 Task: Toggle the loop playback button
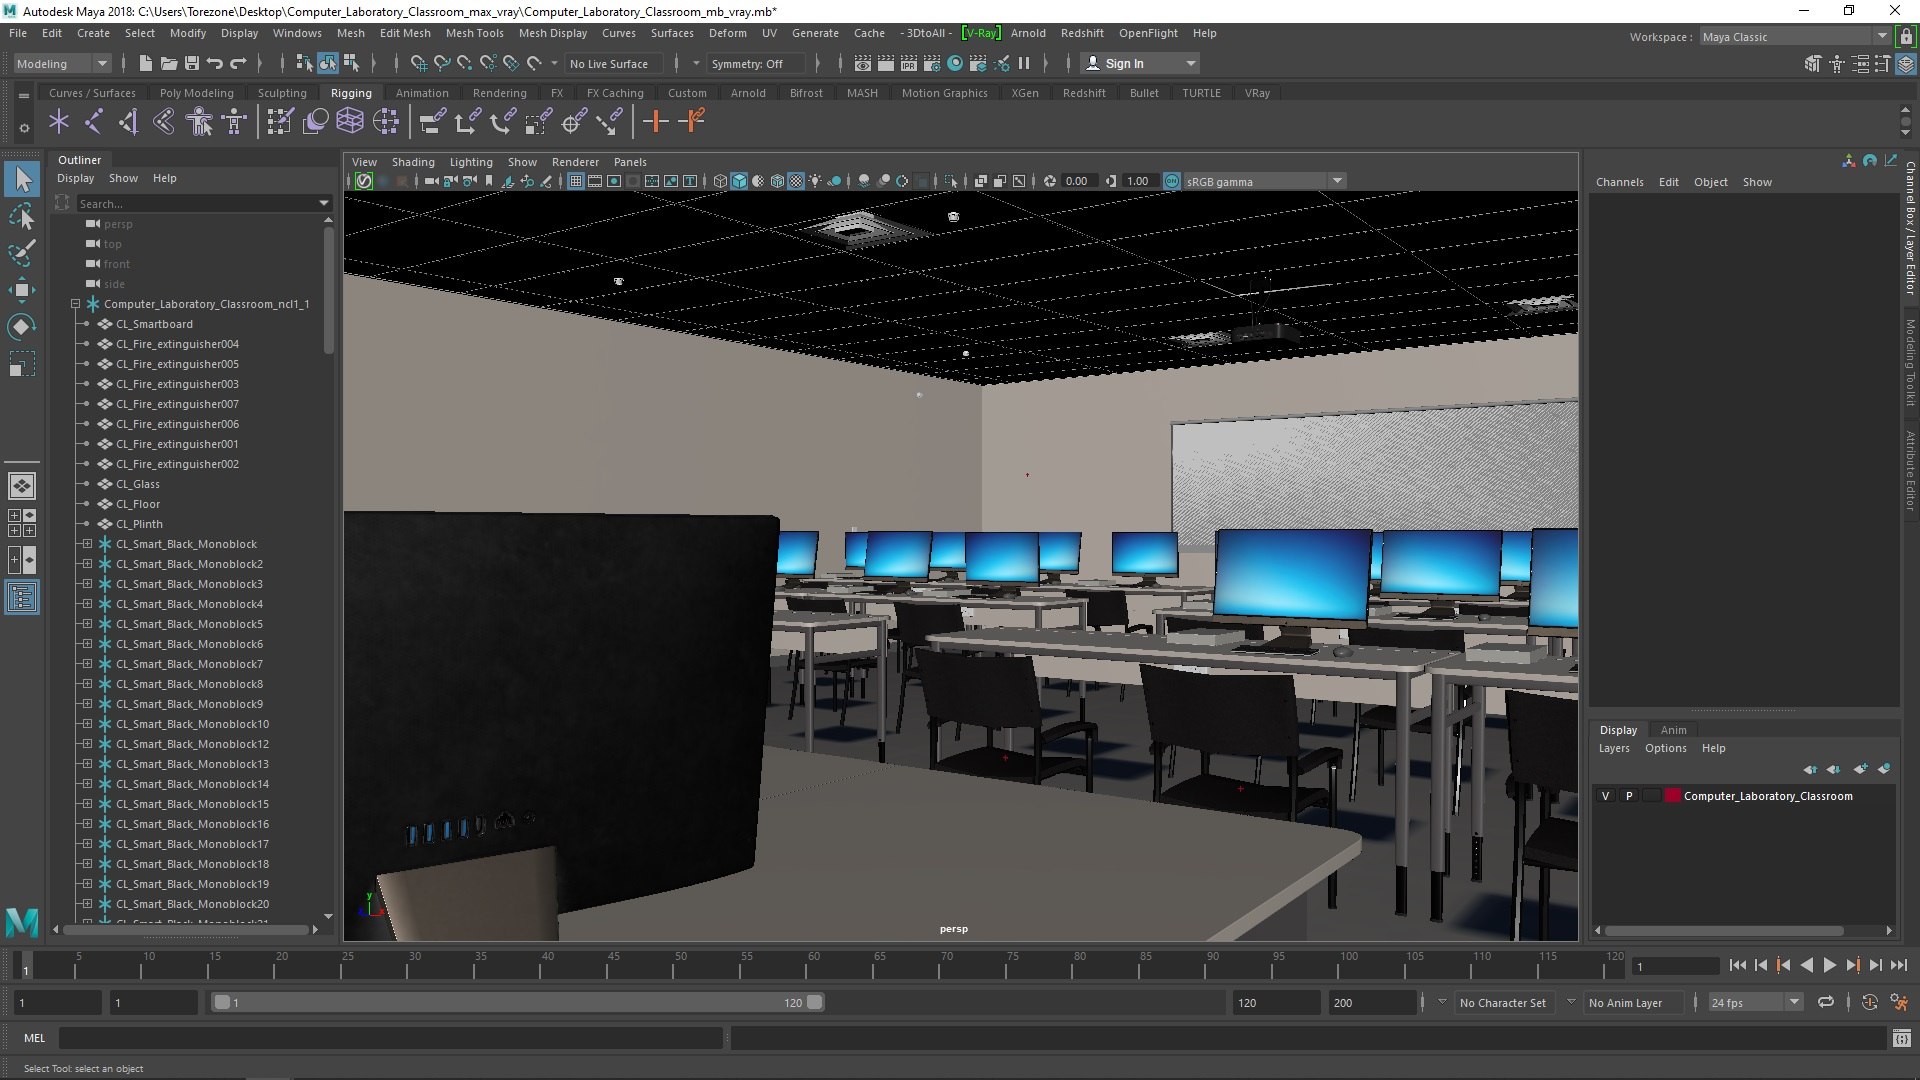click(1826, 1002)
